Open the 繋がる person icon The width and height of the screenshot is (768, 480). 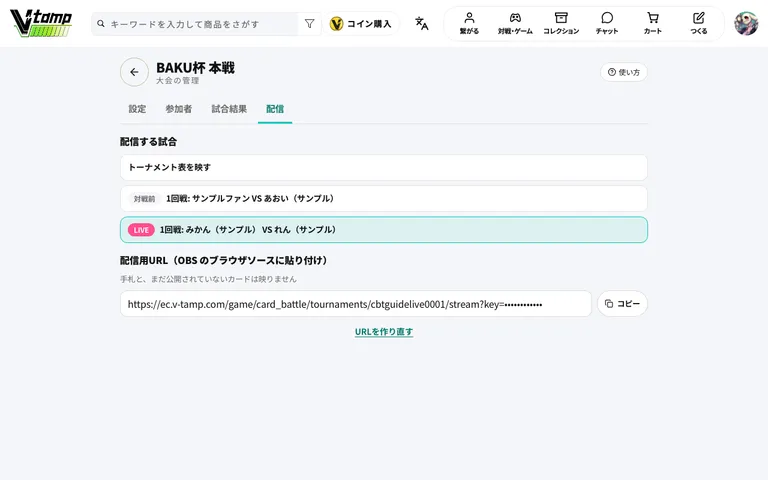(x=469, y=18)
